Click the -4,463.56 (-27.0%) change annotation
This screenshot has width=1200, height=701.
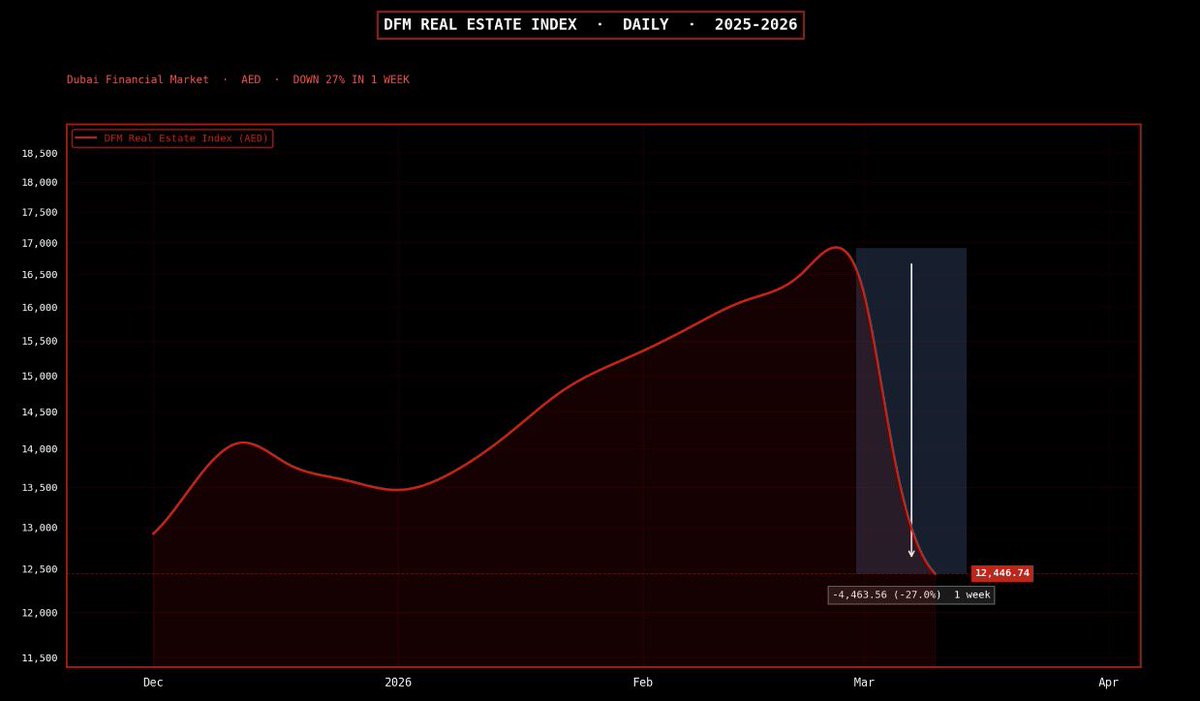(911, 595)
